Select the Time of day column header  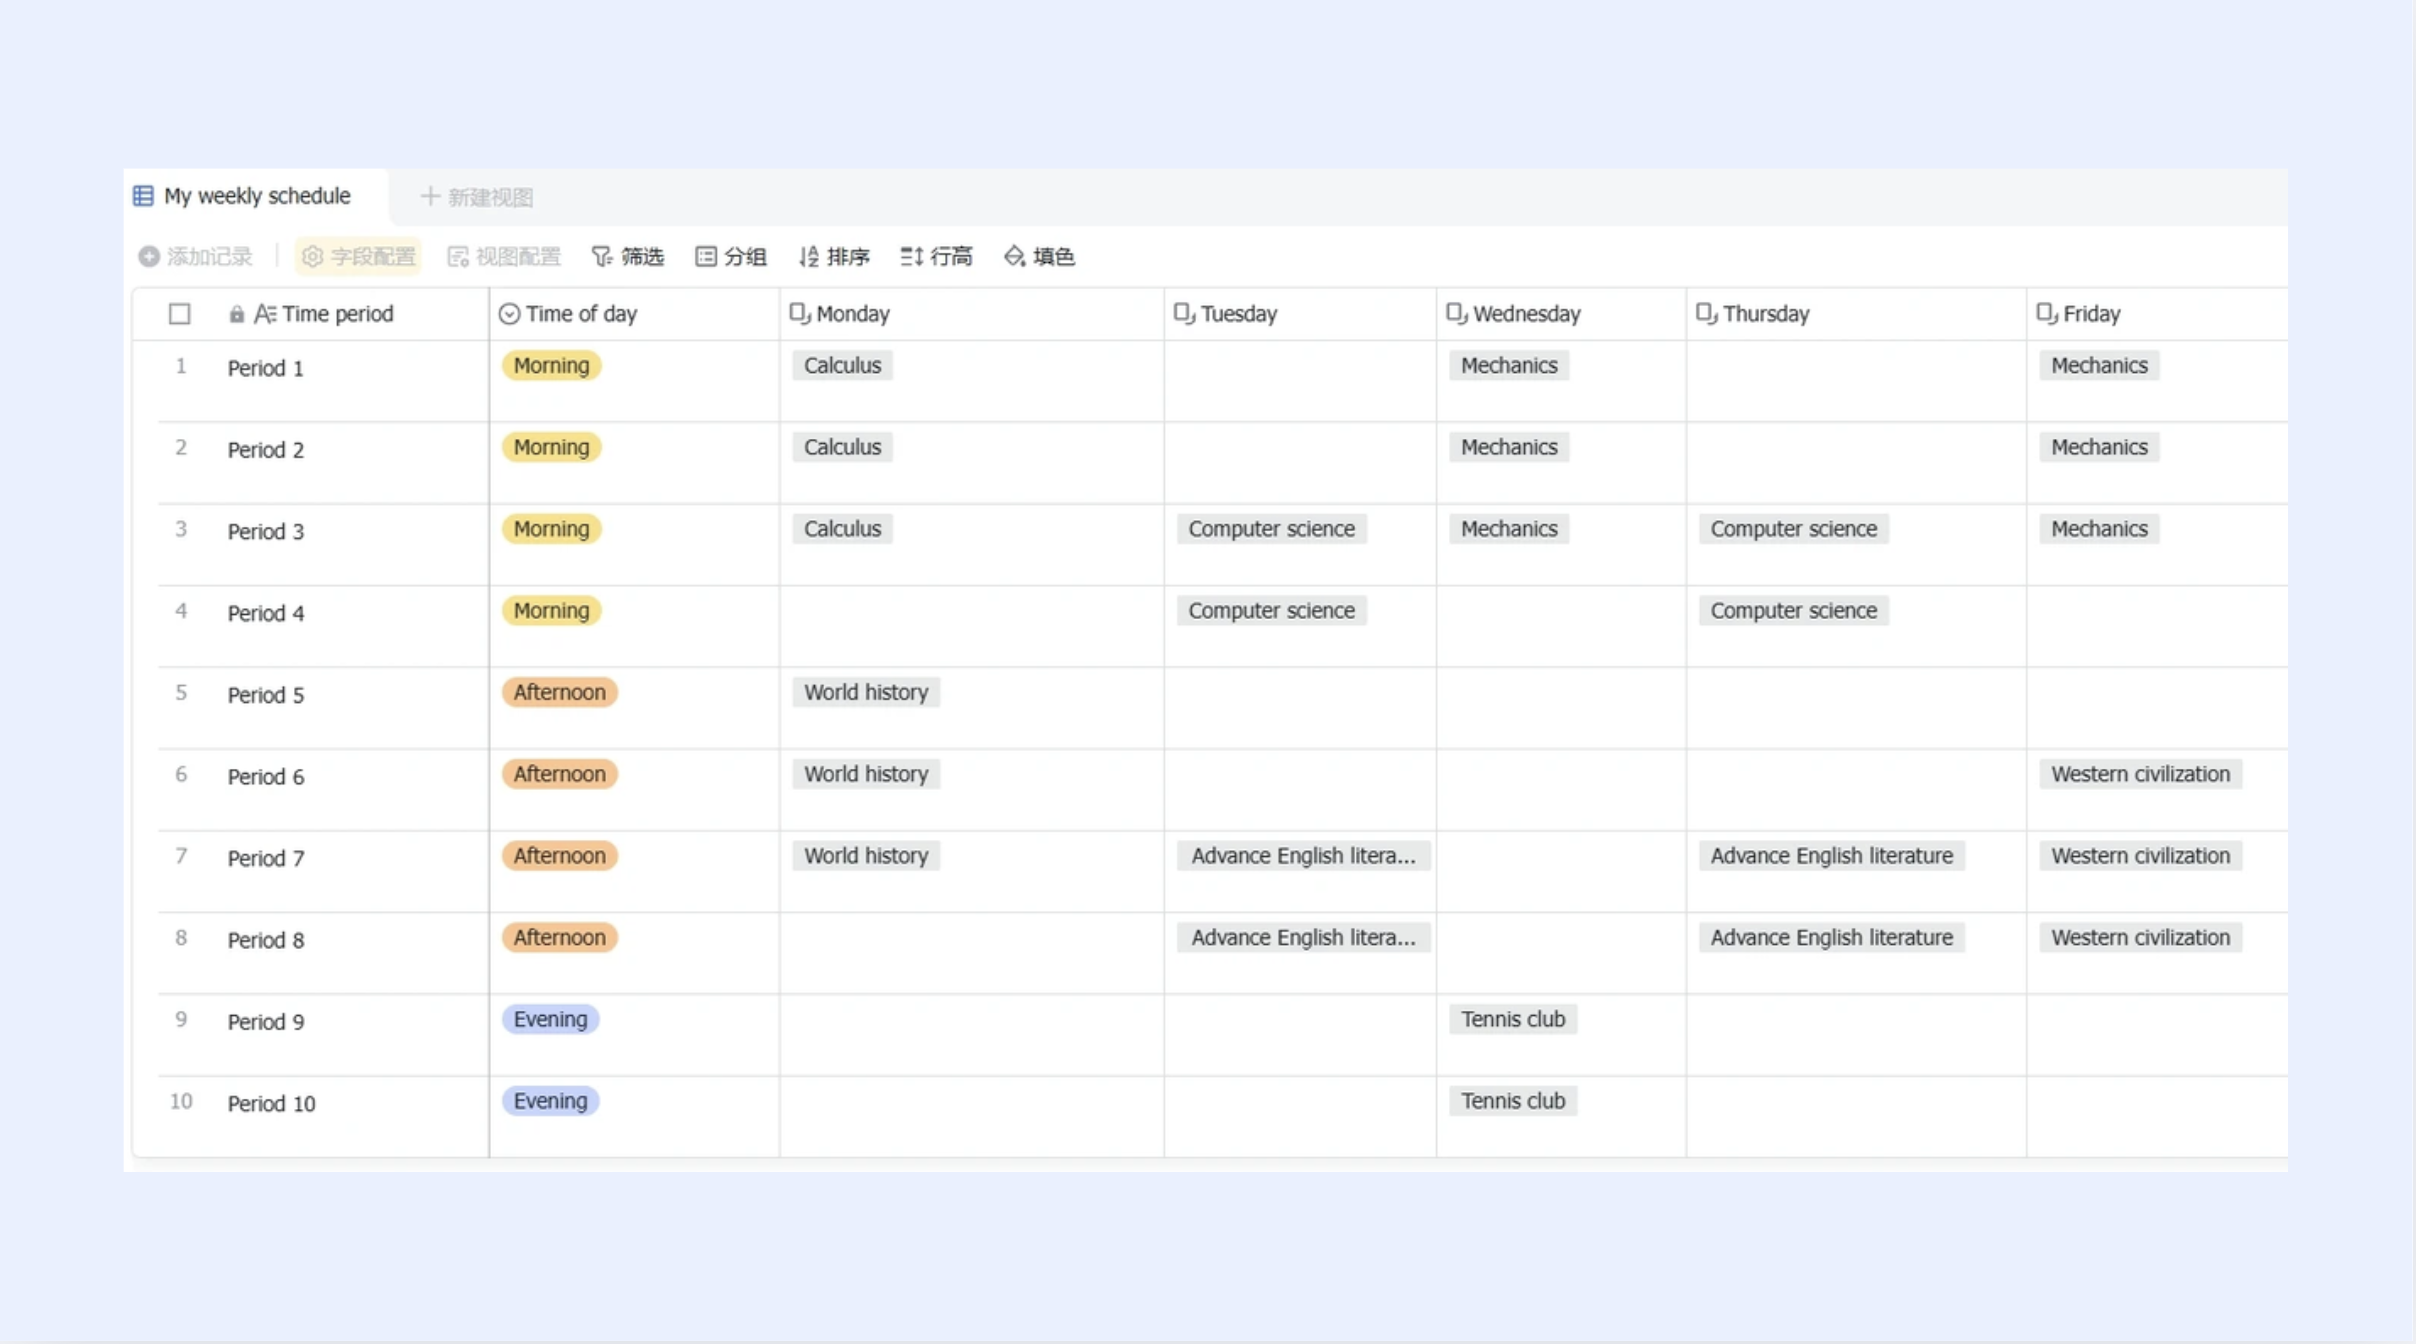pos(634,314)
